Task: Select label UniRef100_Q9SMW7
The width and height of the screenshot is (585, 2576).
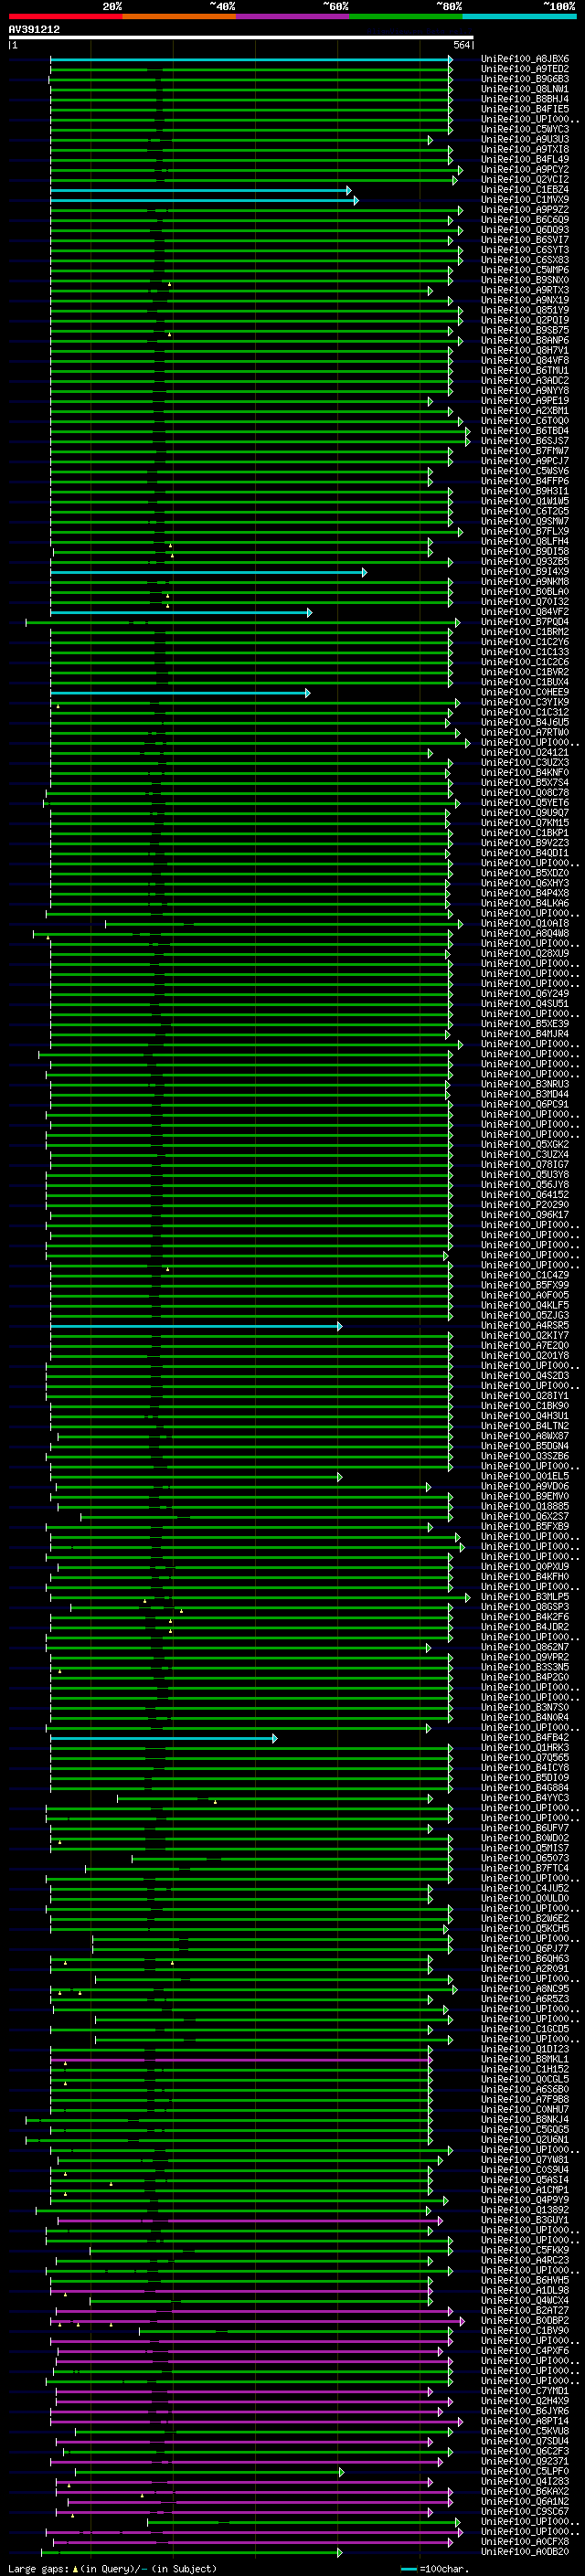Action: point(525,521)
